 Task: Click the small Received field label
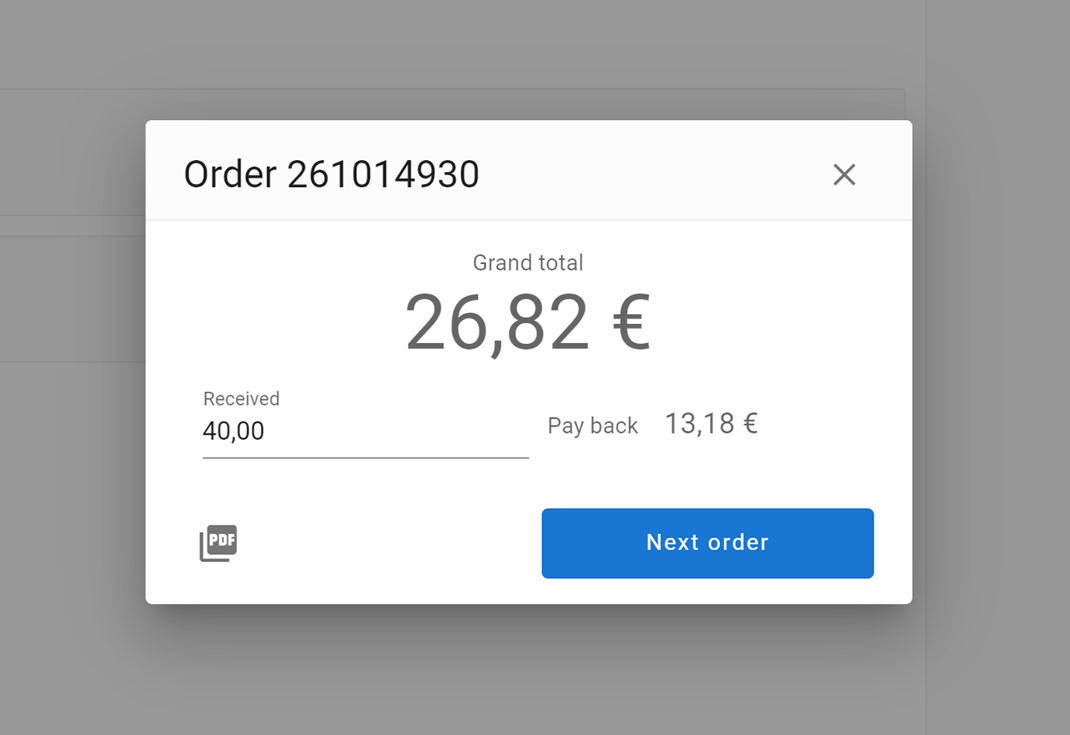[x=241, y=399]
